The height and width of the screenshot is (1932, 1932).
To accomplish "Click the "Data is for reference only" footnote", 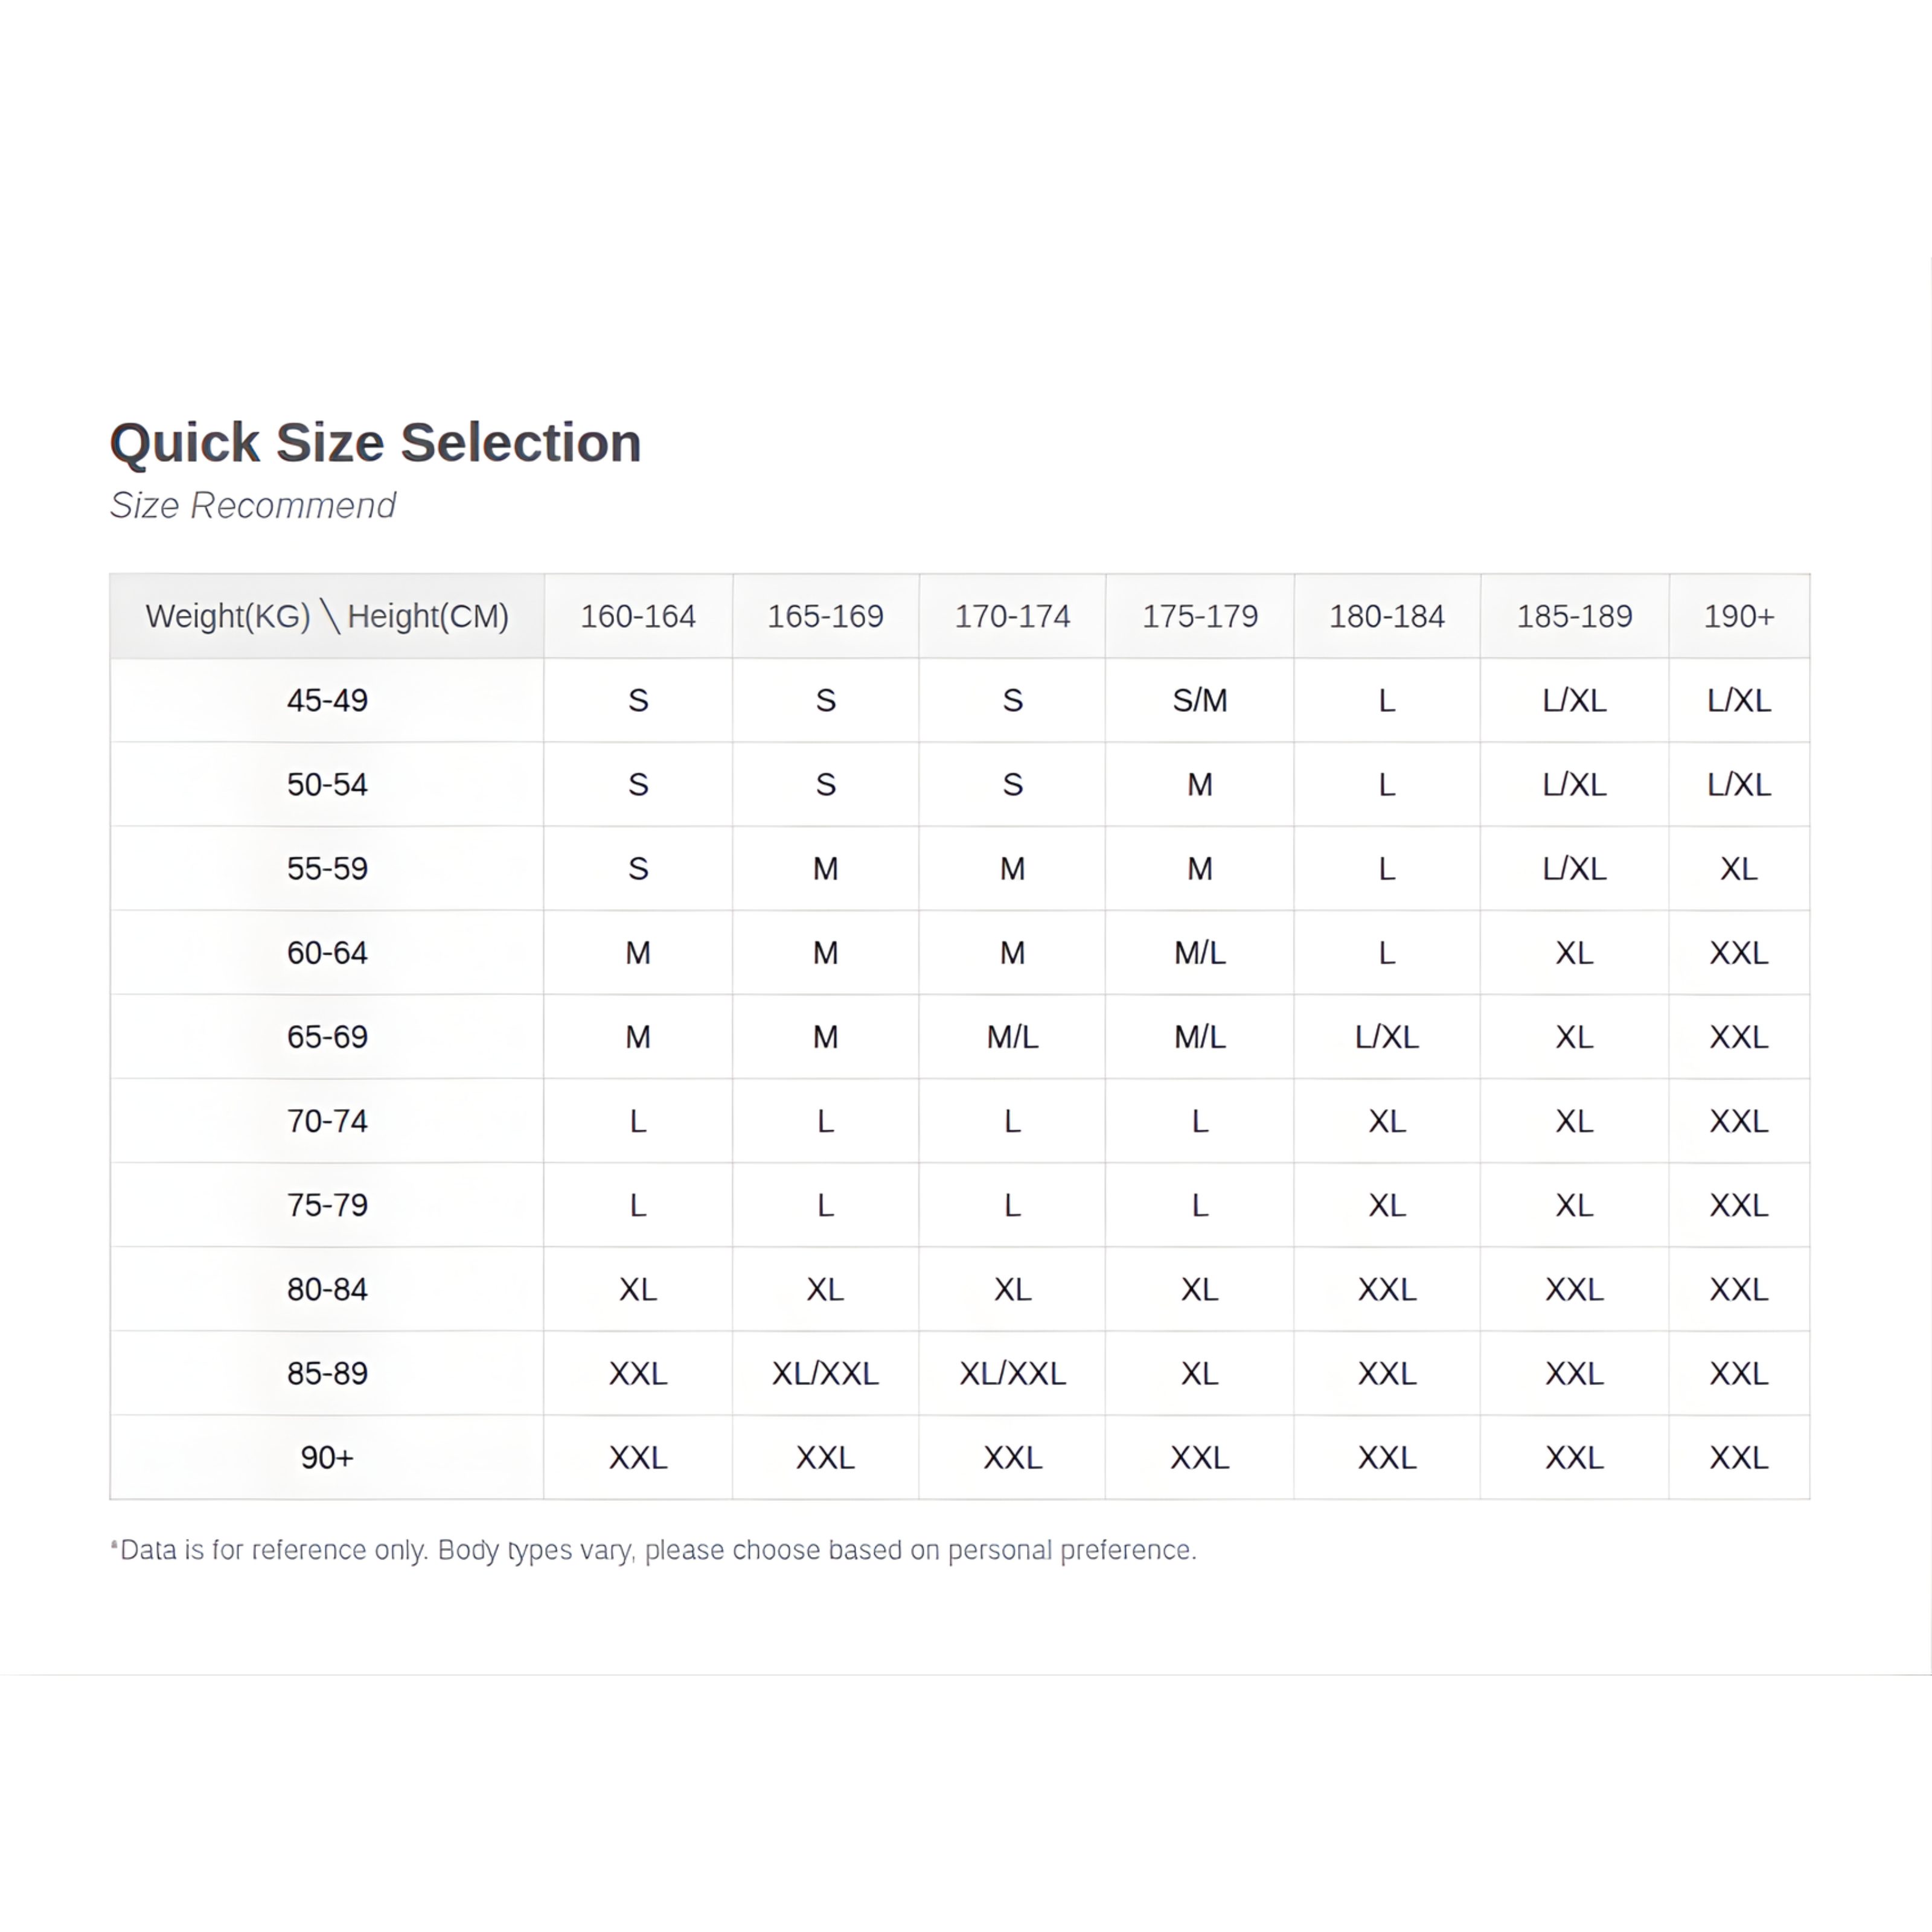I will (654, 1550).
